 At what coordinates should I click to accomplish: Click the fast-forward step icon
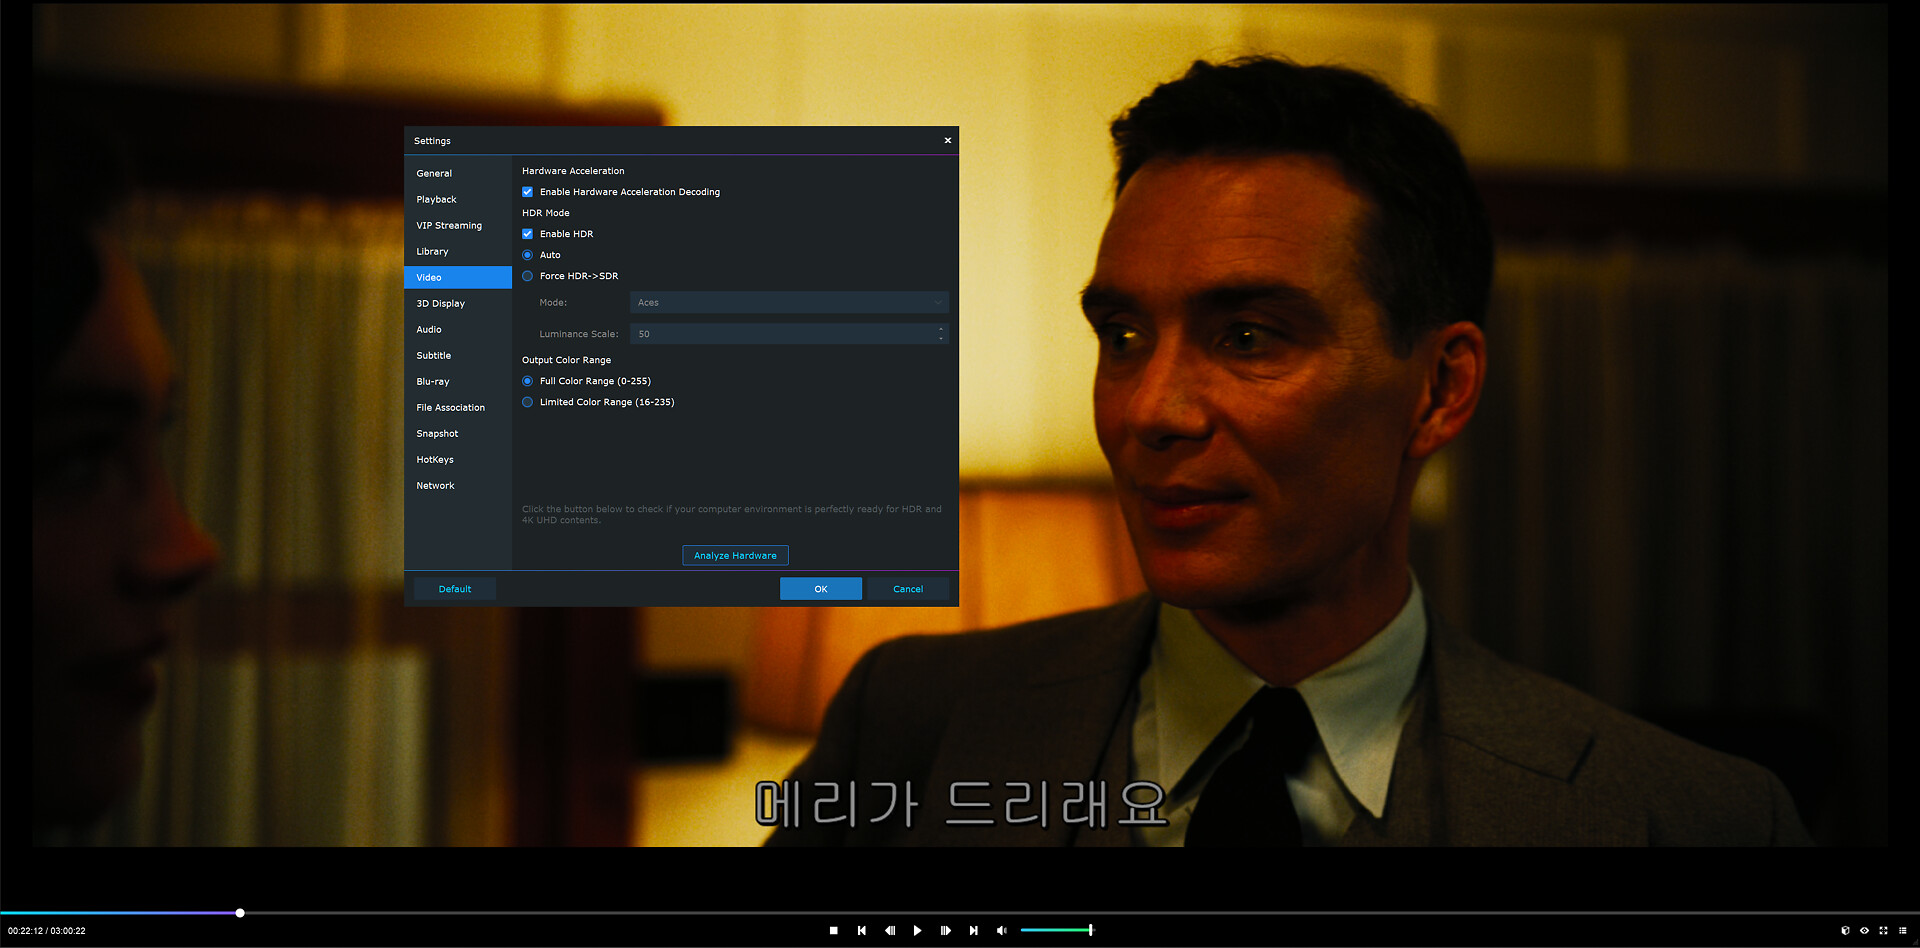point(945,930)
